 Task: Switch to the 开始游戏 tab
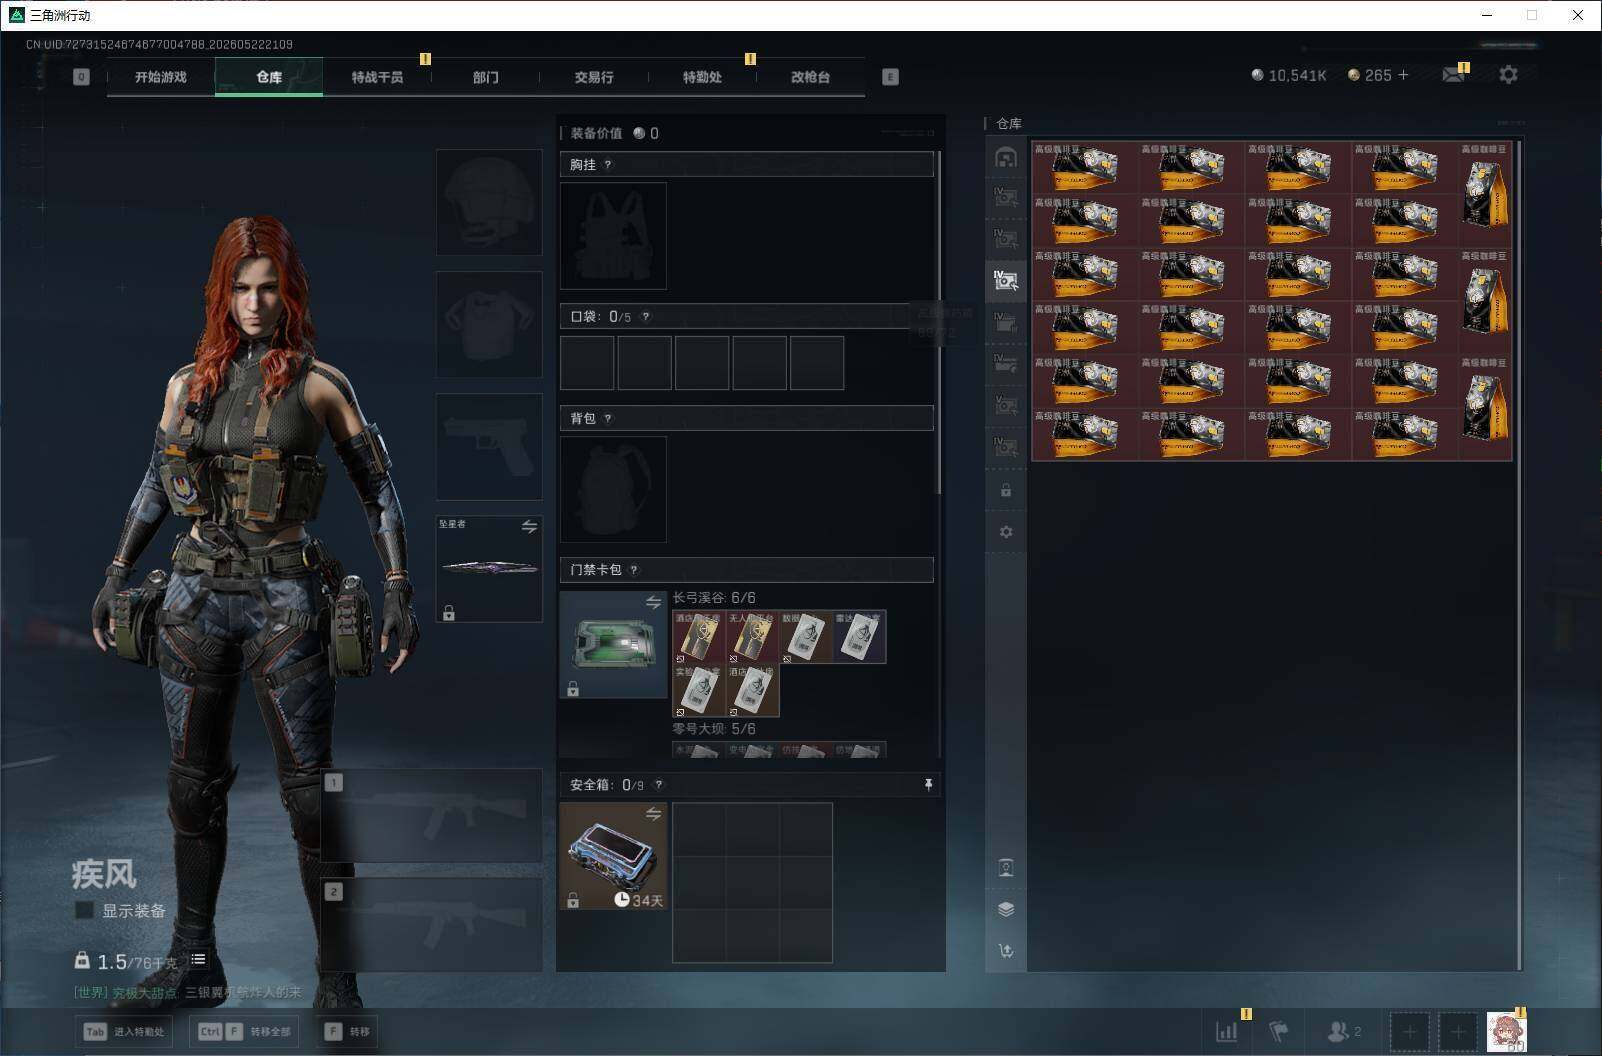click(x=160, y=77)
